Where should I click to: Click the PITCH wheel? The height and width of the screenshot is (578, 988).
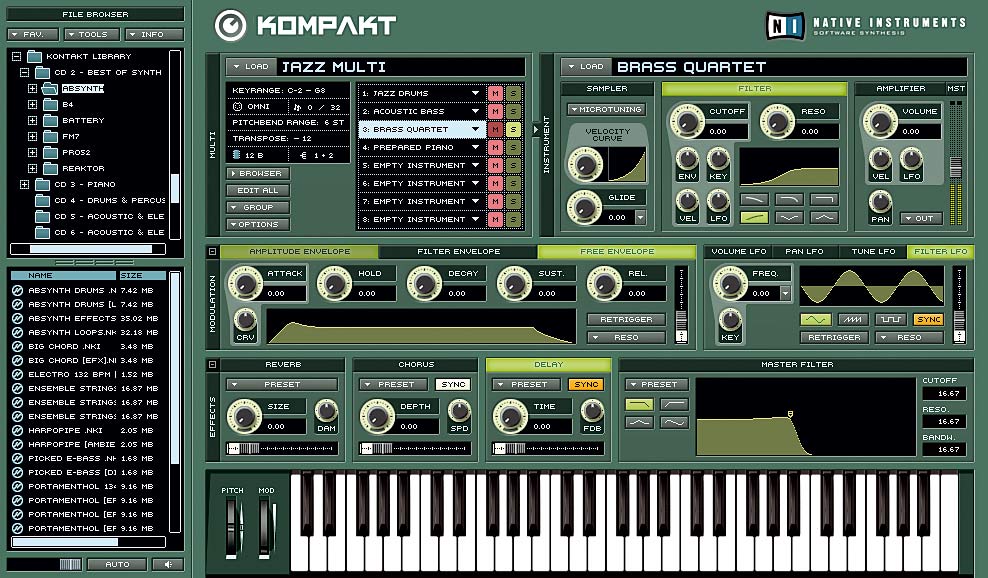coord(231,528)
